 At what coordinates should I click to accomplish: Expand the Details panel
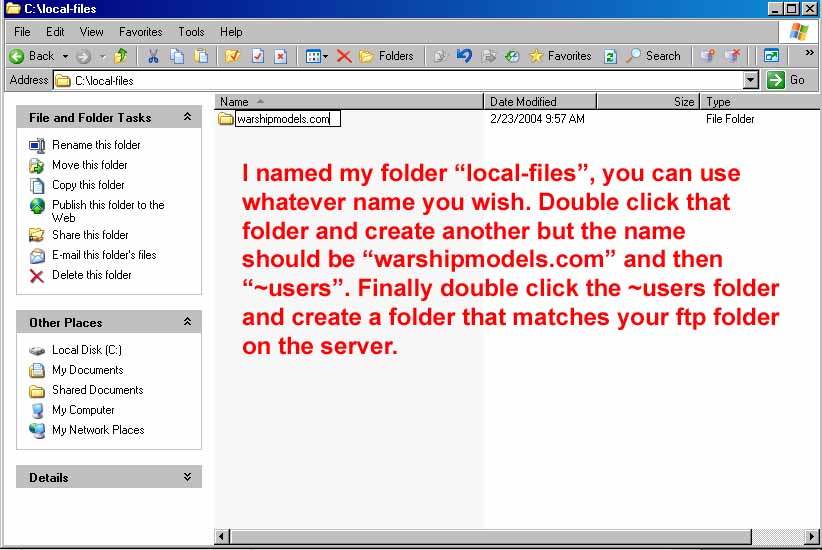[x=187, y=477]
